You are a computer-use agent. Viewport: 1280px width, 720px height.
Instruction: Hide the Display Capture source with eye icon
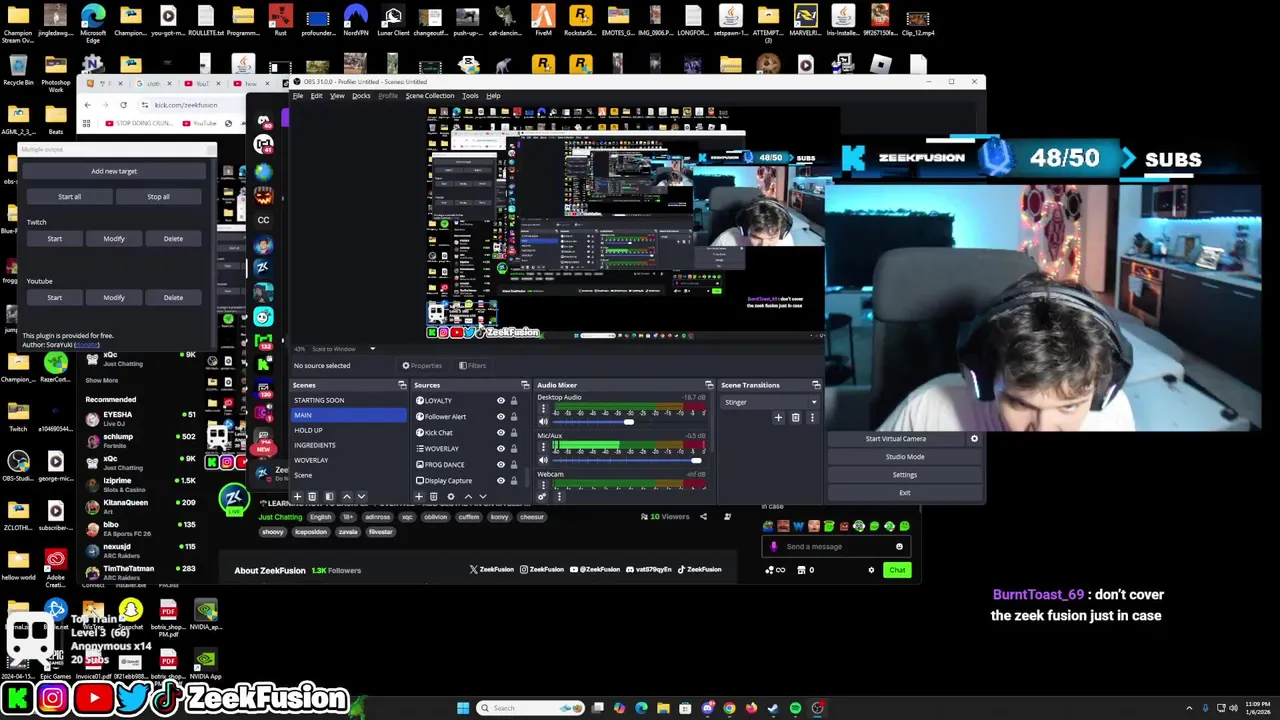501,481
